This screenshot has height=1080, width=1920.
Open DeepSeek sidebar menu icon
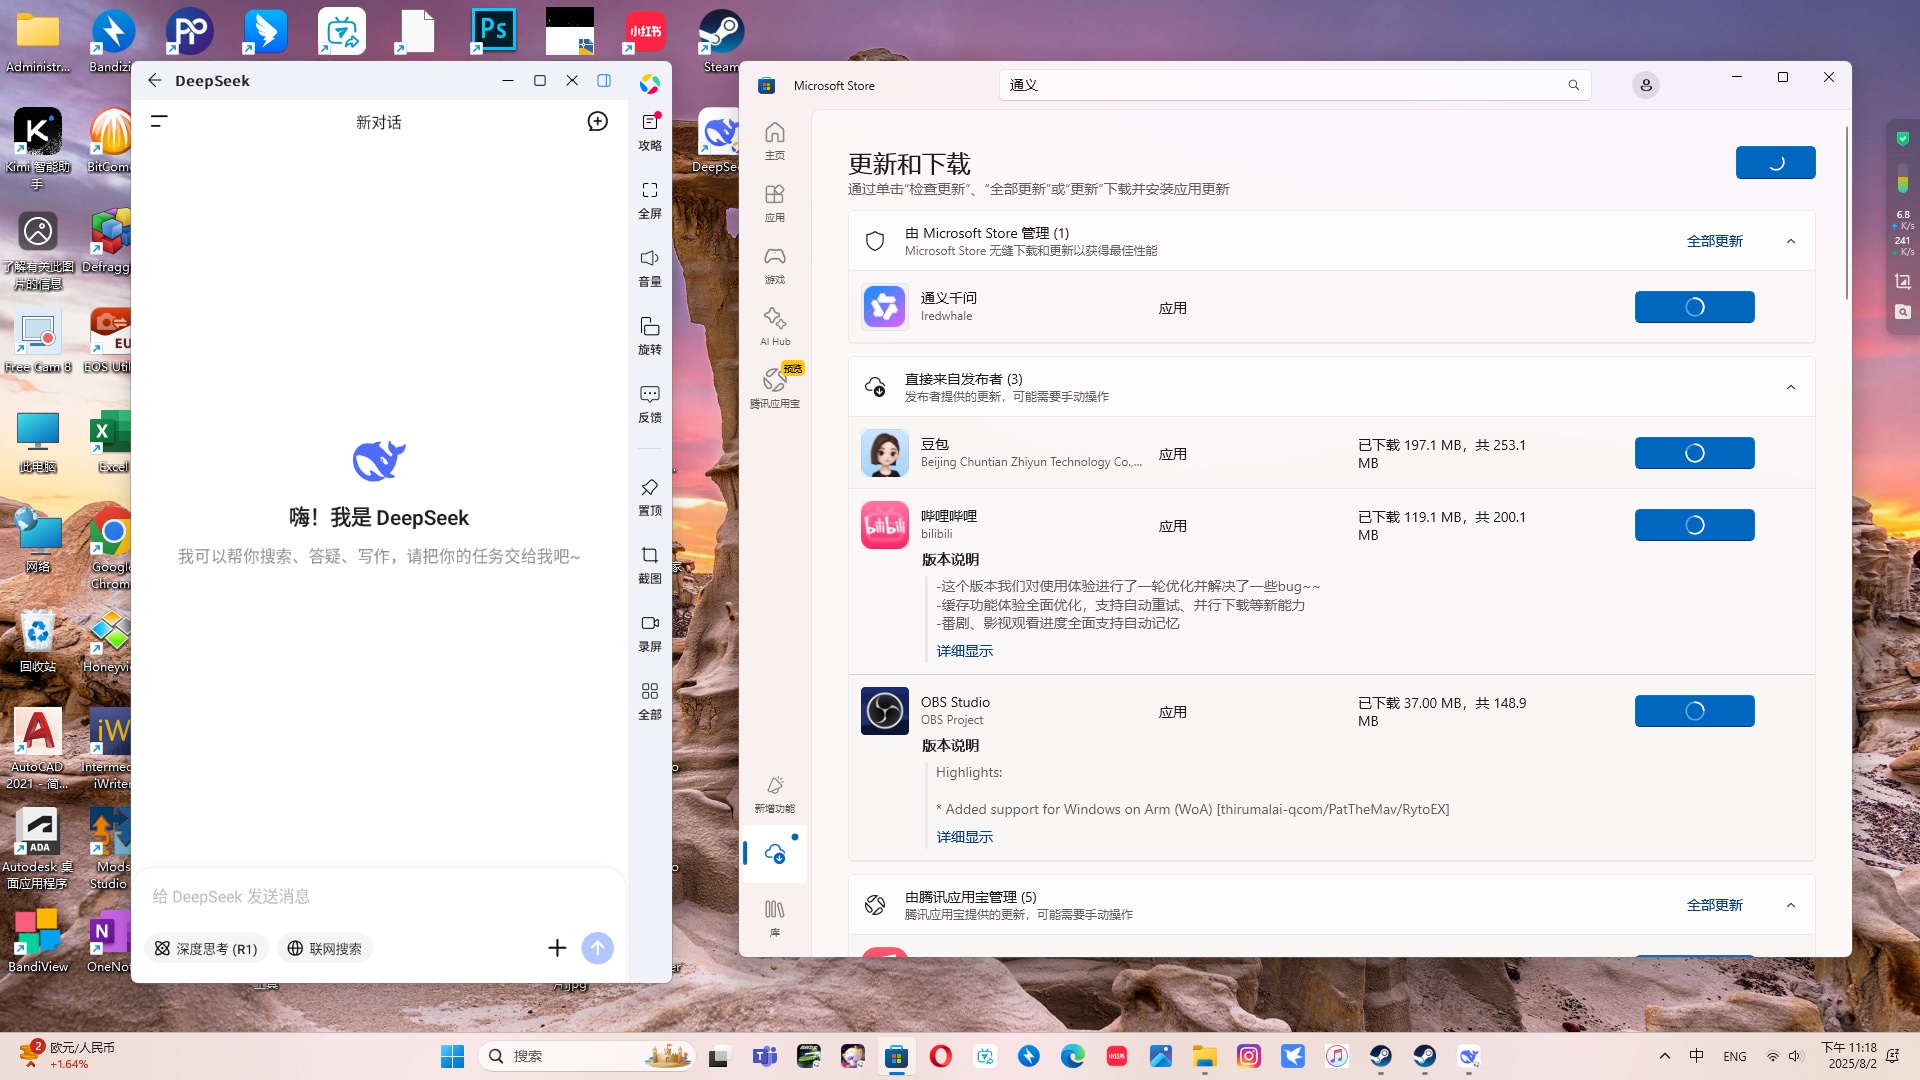(159, 121)
